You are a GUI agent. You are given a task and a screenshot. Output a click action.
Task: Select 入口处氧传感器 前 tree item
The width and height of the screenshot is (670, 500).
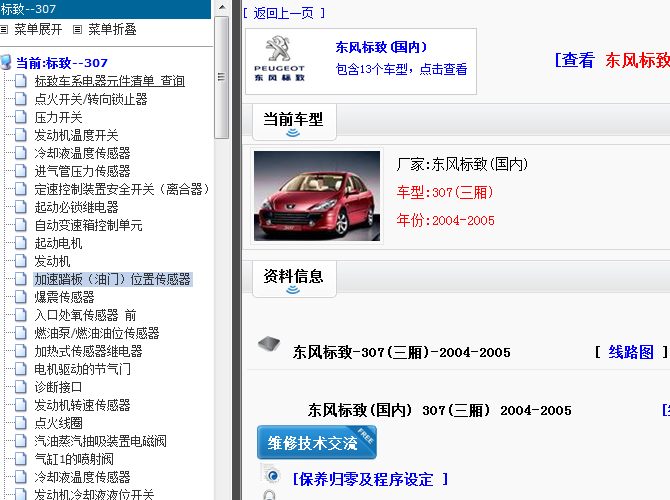point(85,315)
